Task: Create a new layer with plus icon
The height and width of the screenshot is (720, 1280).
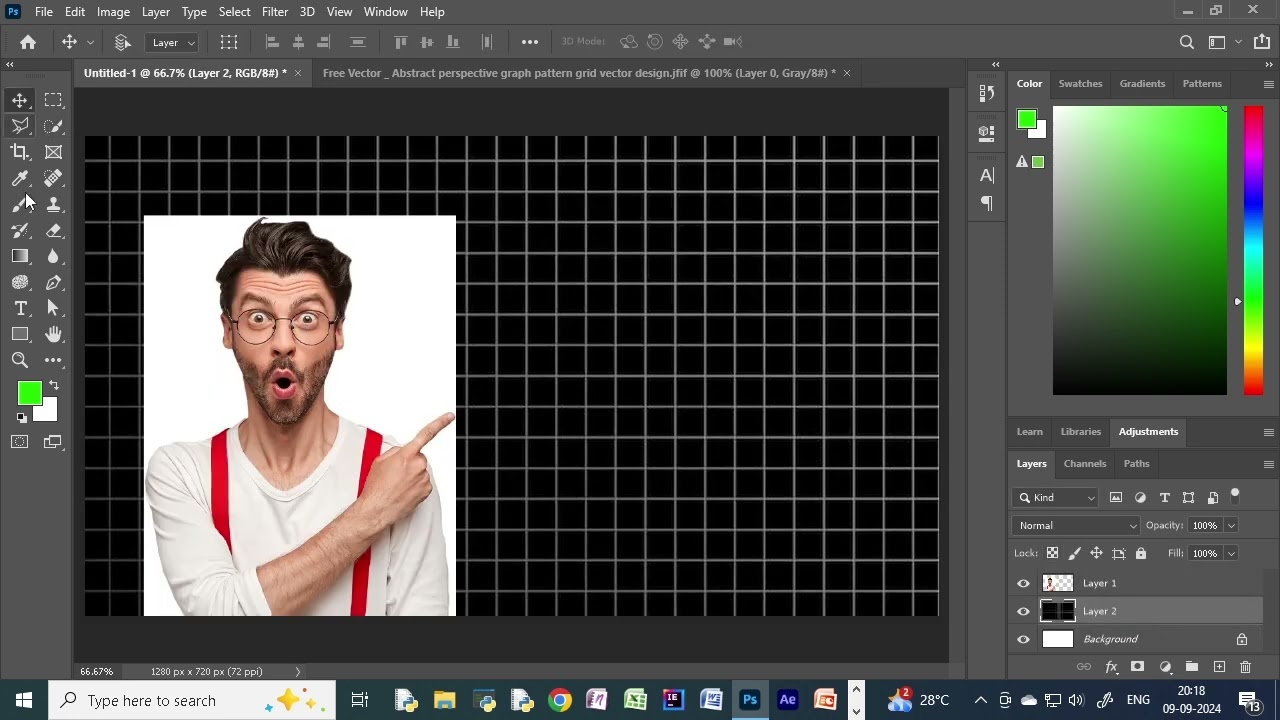Action: [1219, 667]
